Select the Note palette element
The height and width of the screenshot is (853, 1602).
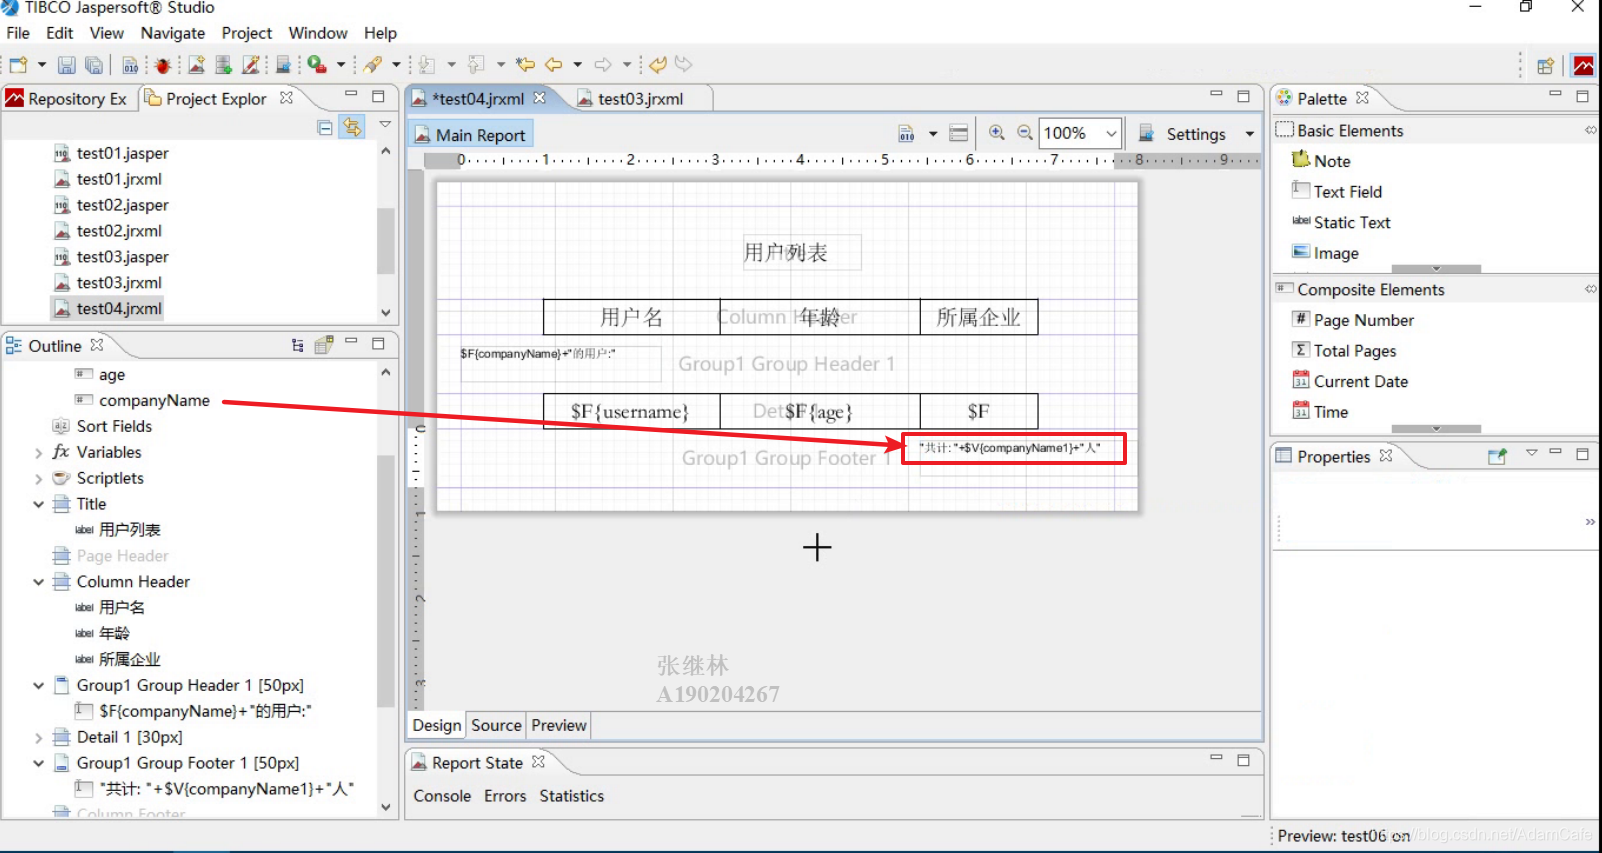(x=1321, y=160)
